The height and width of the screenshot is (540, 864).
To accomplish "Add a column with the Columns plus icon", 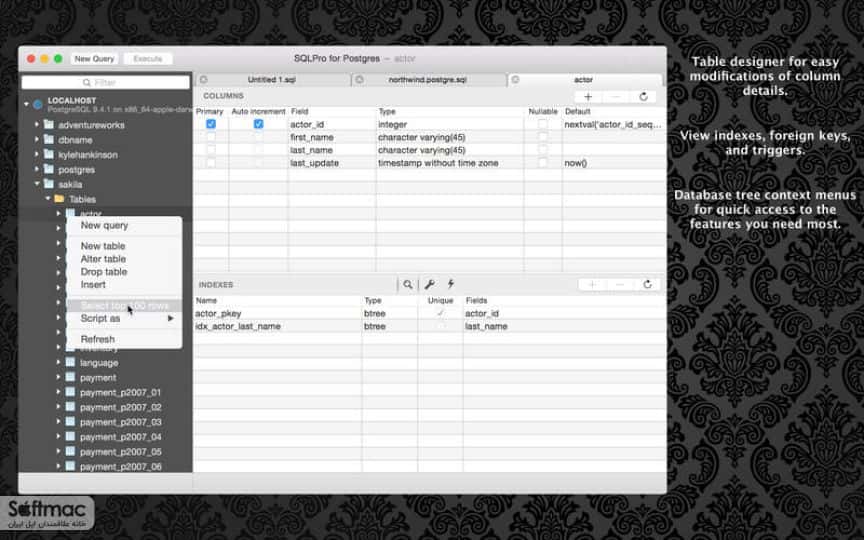I will pyautogui.click(x=588, y=97).
